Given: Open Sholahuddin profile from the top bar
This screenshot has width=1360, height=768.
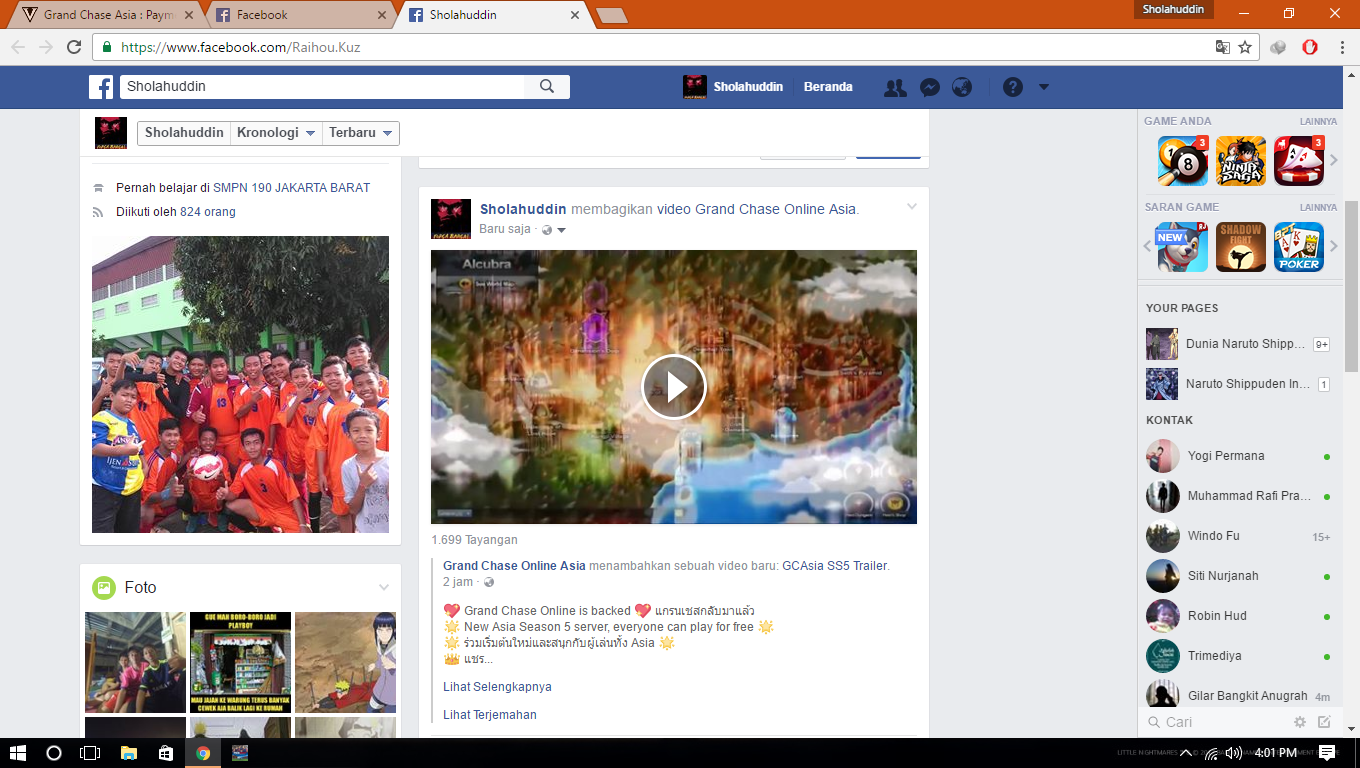Looking at the screenshot, I should pyautogui.click(x=733, y=87).
